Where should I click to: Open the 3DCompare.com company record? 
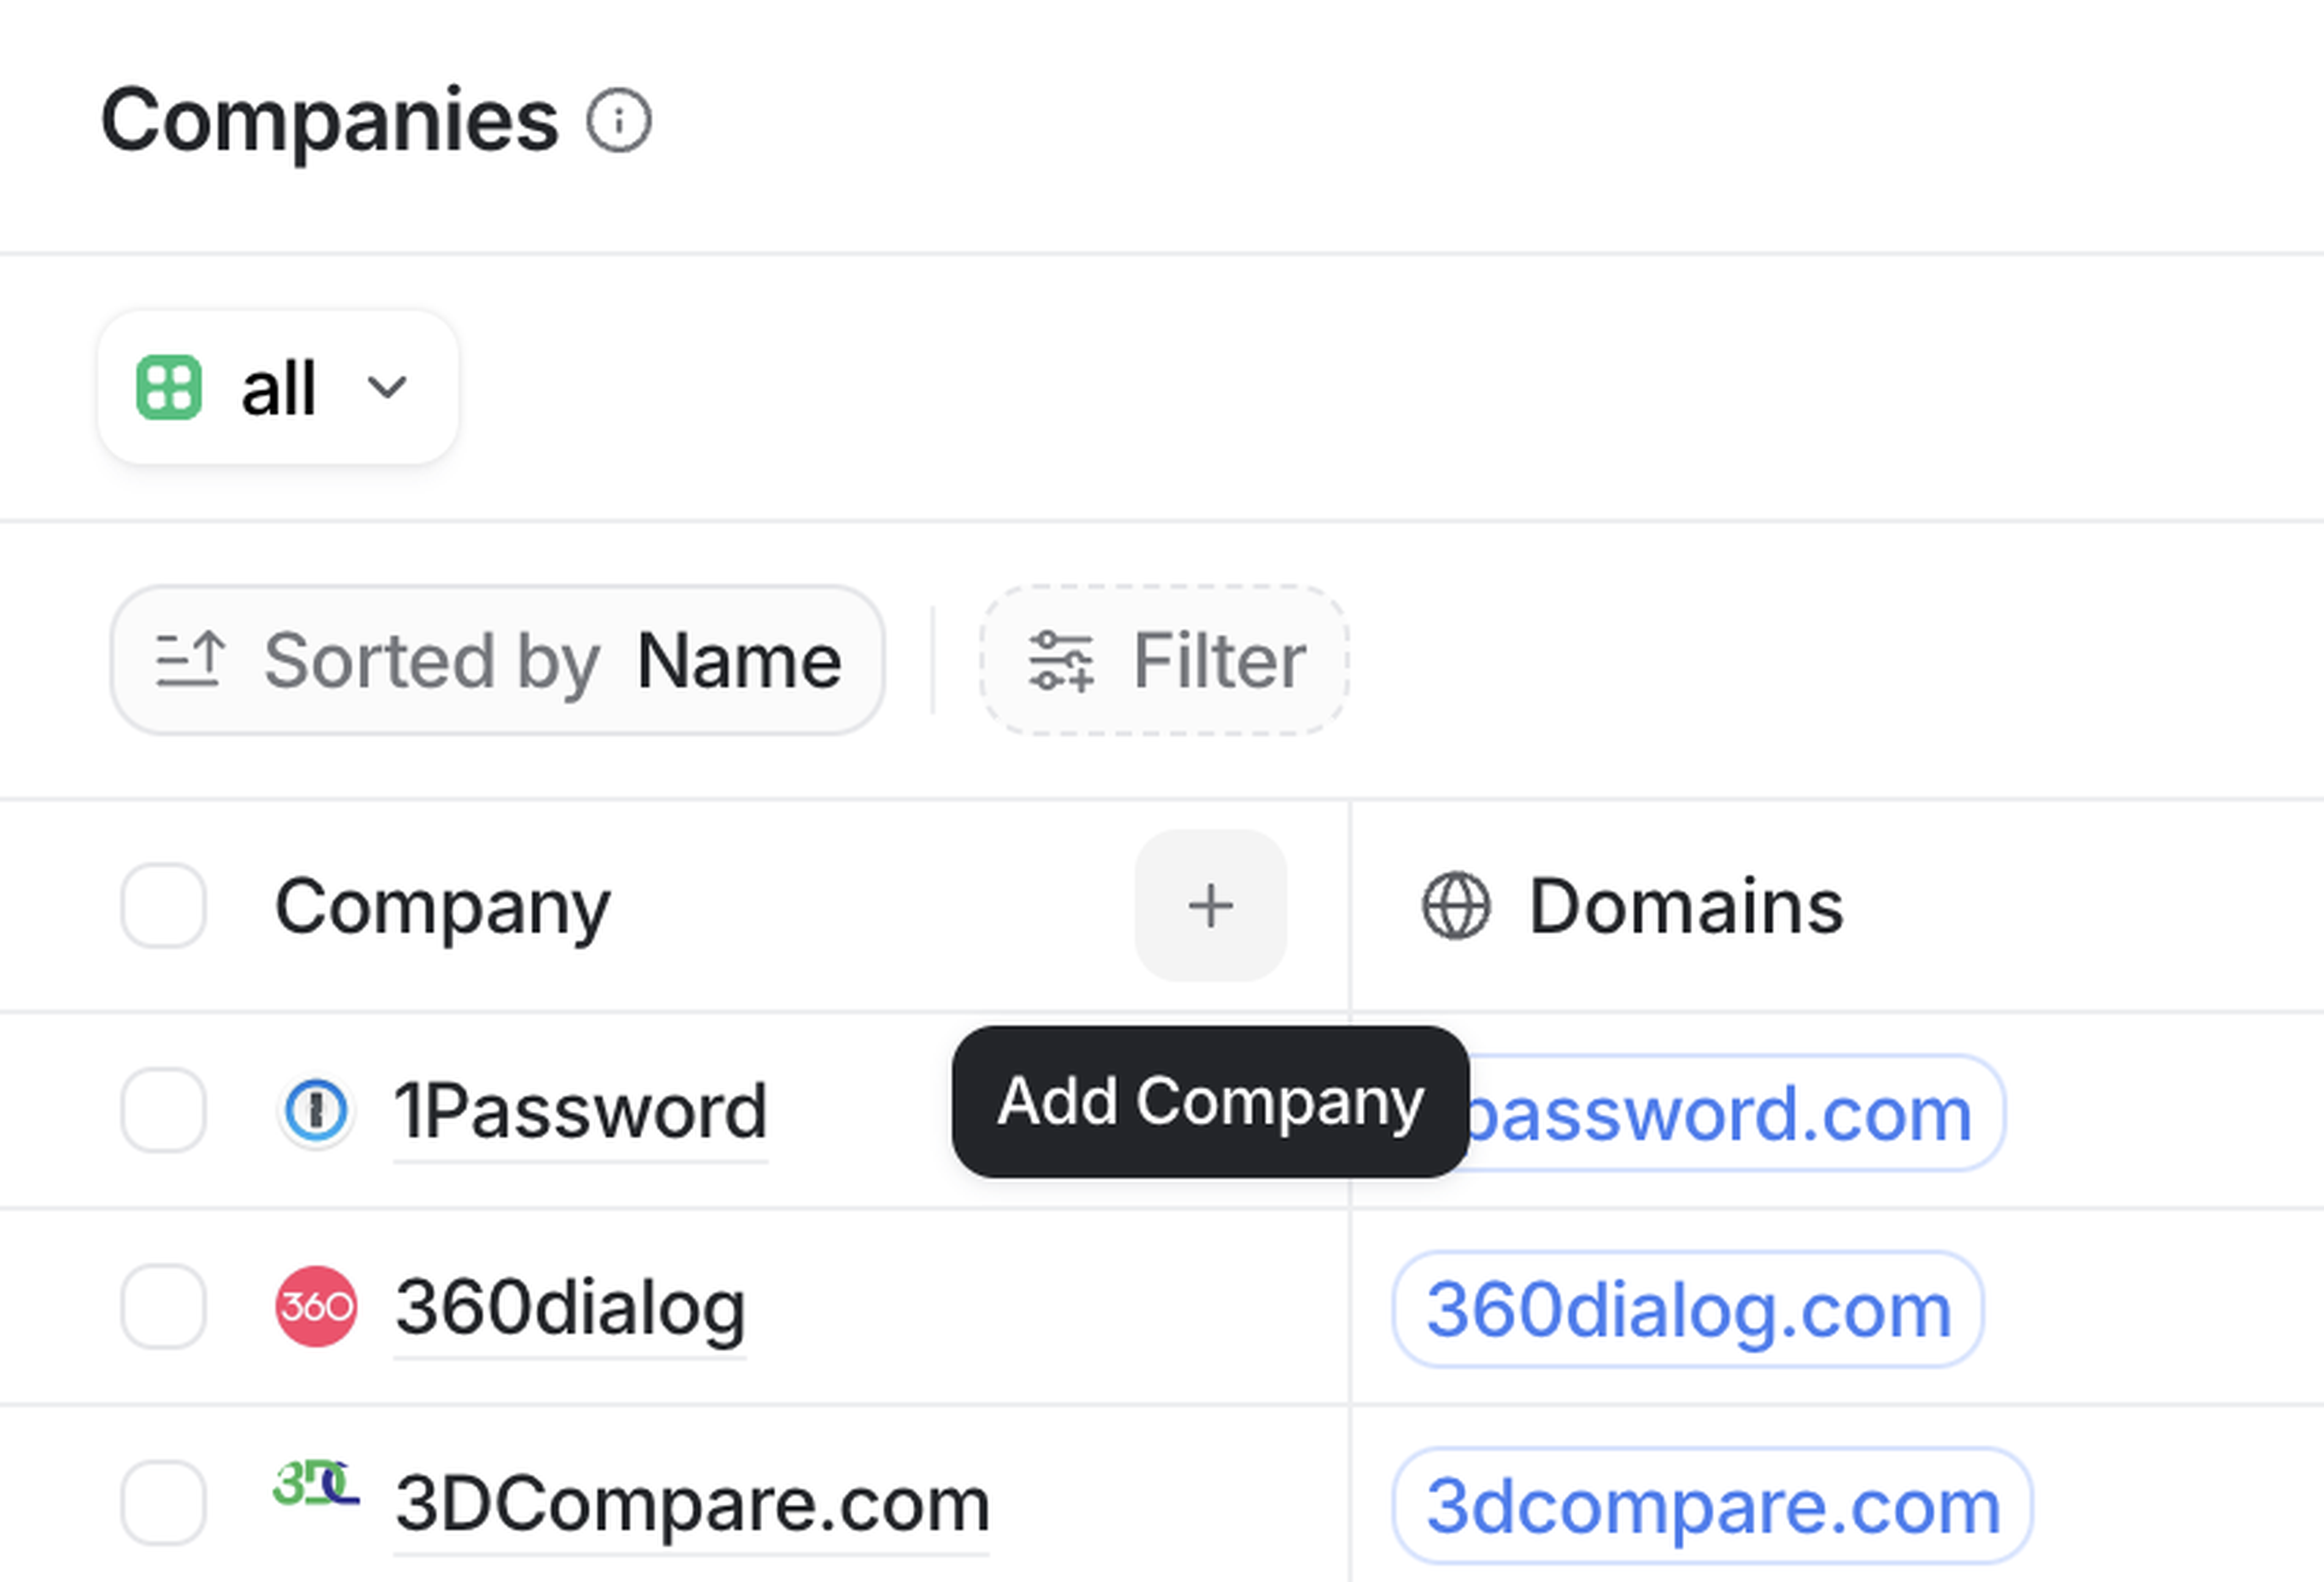(x=692, y=1504)
